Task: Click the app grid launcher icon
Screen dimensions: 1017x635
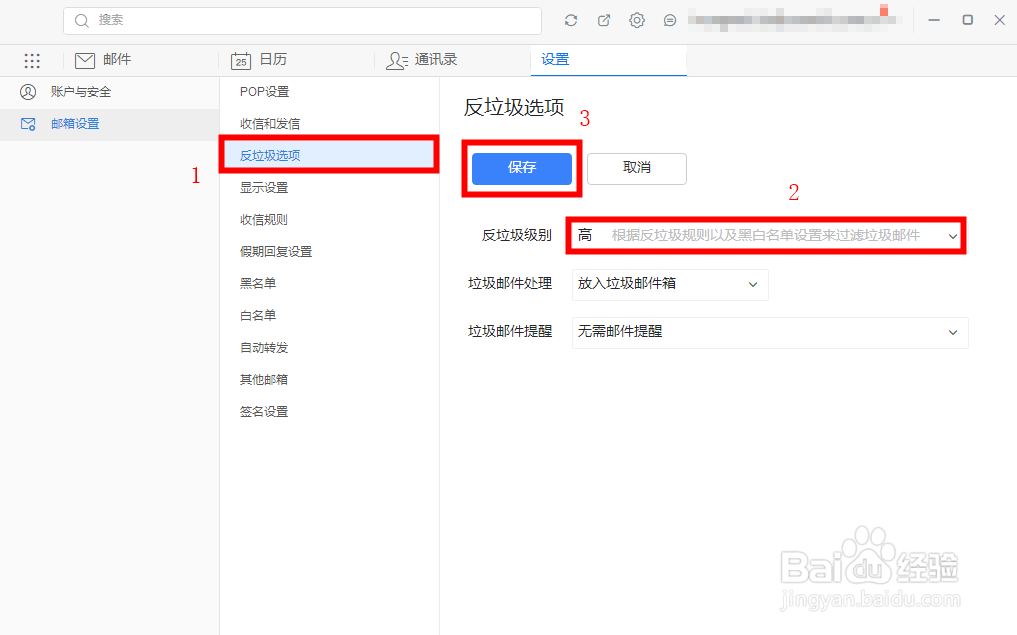Action: click(x=31, y=60)
